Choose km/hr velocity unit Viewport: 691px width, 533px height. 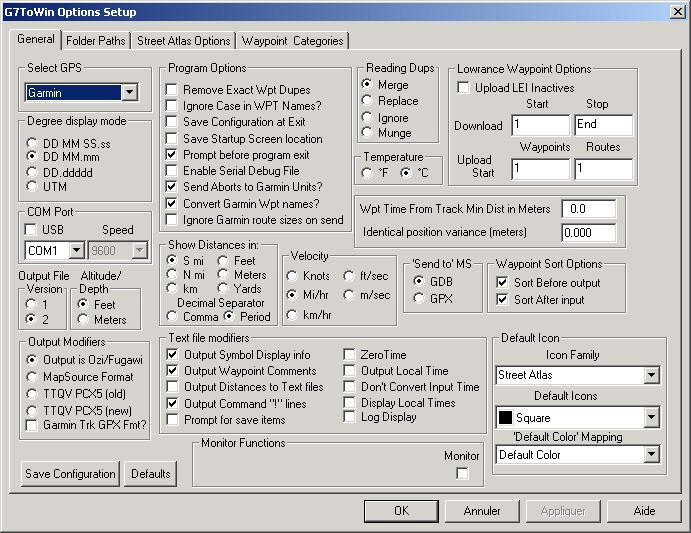[292, 315]
